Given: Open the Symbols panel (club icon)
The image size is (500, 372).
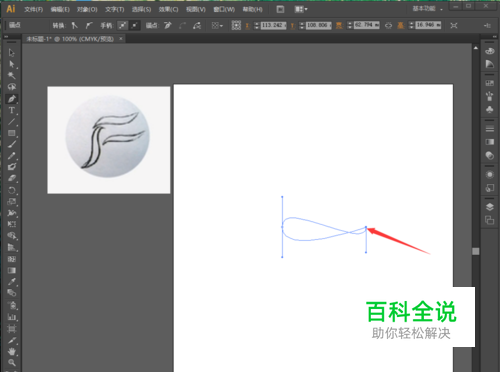Looking at the screenshot, I should point(490,109).
